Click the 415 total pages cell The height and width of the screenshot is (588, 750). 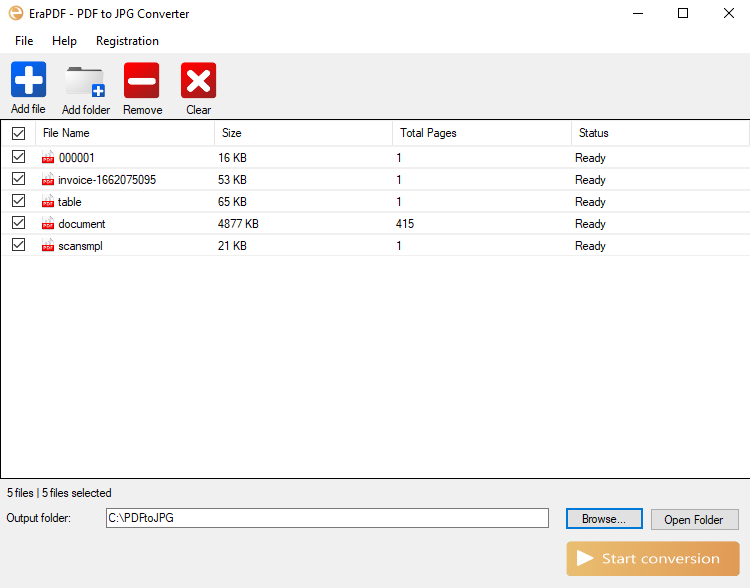[405, 223]
